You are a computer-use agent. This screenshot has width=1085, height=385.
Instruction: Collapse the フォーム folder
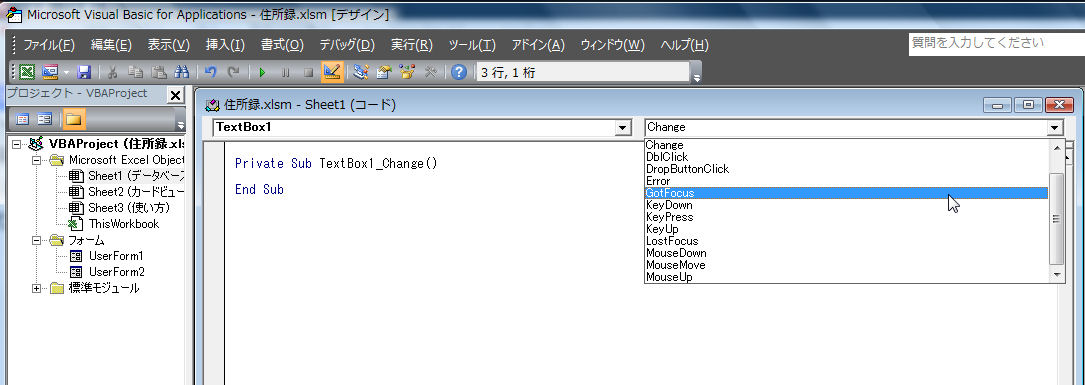click(x=36, y=240)
